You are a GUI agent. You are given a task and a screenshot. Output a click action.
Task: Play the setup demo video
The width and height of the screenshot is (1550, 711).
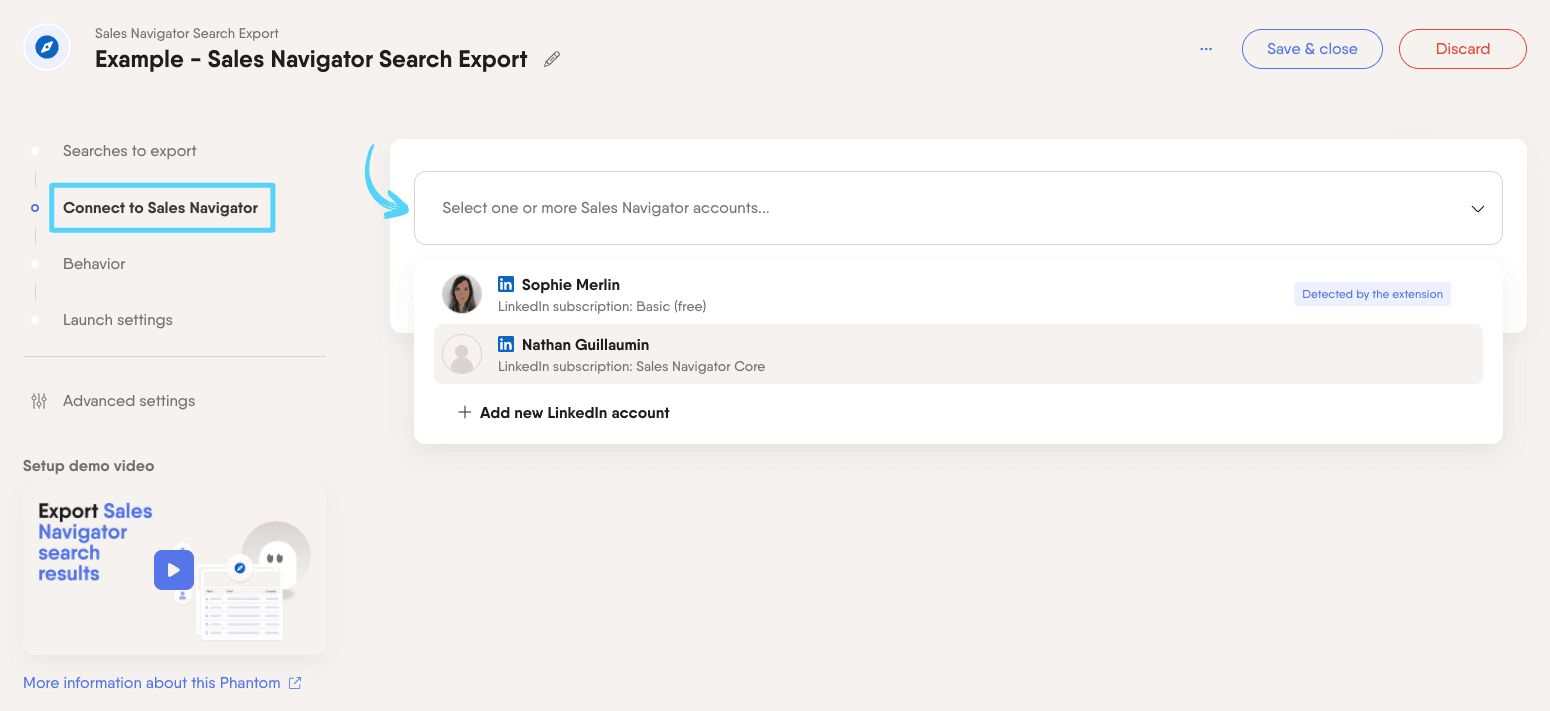(x=174, y=570)
